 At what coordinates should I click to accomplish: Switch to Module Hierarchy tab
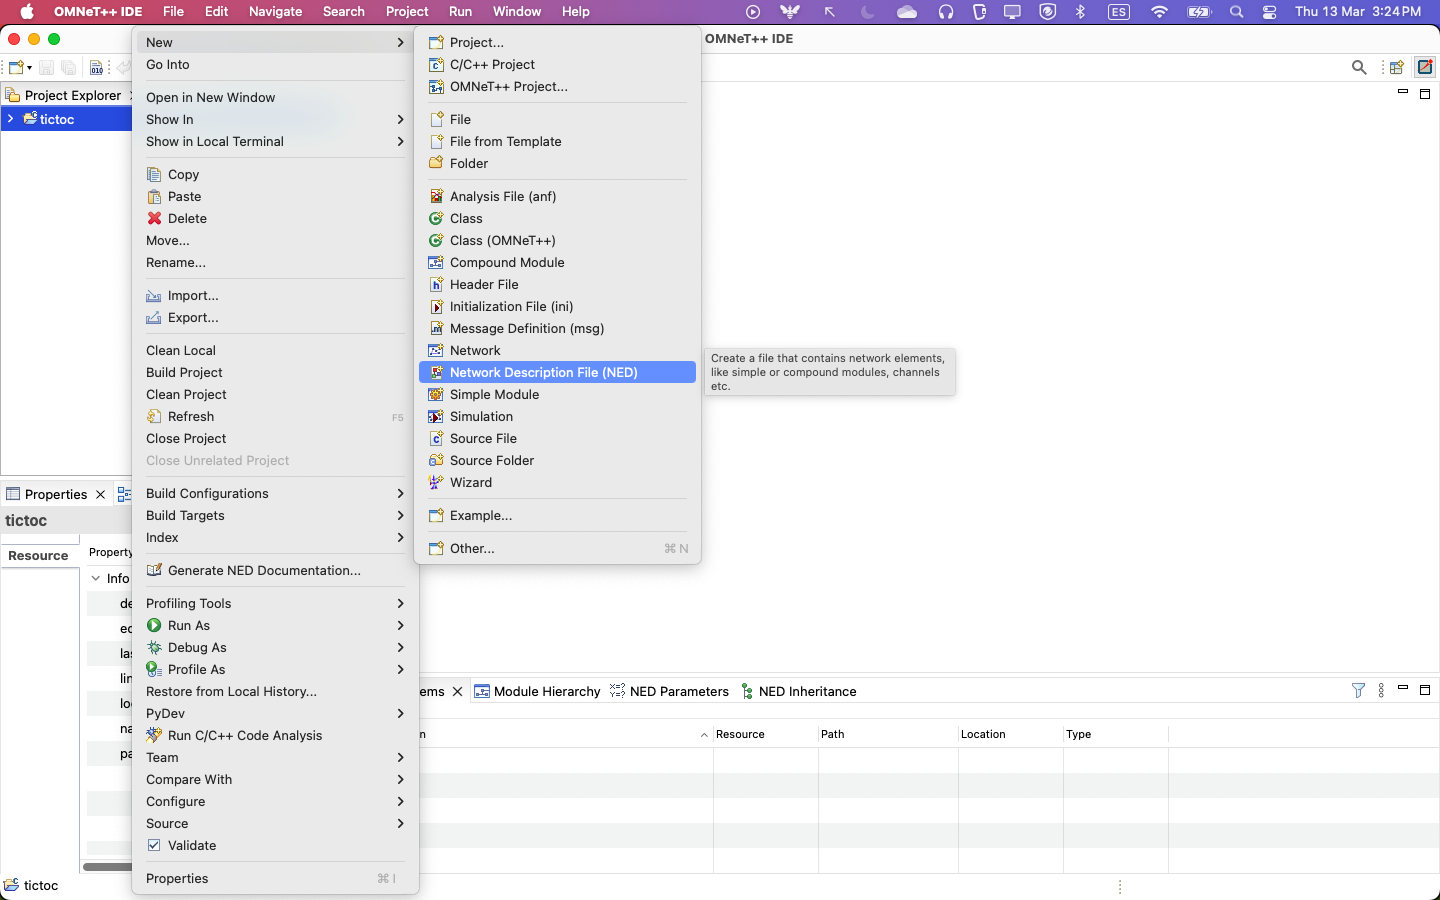(x=537, y=691)
